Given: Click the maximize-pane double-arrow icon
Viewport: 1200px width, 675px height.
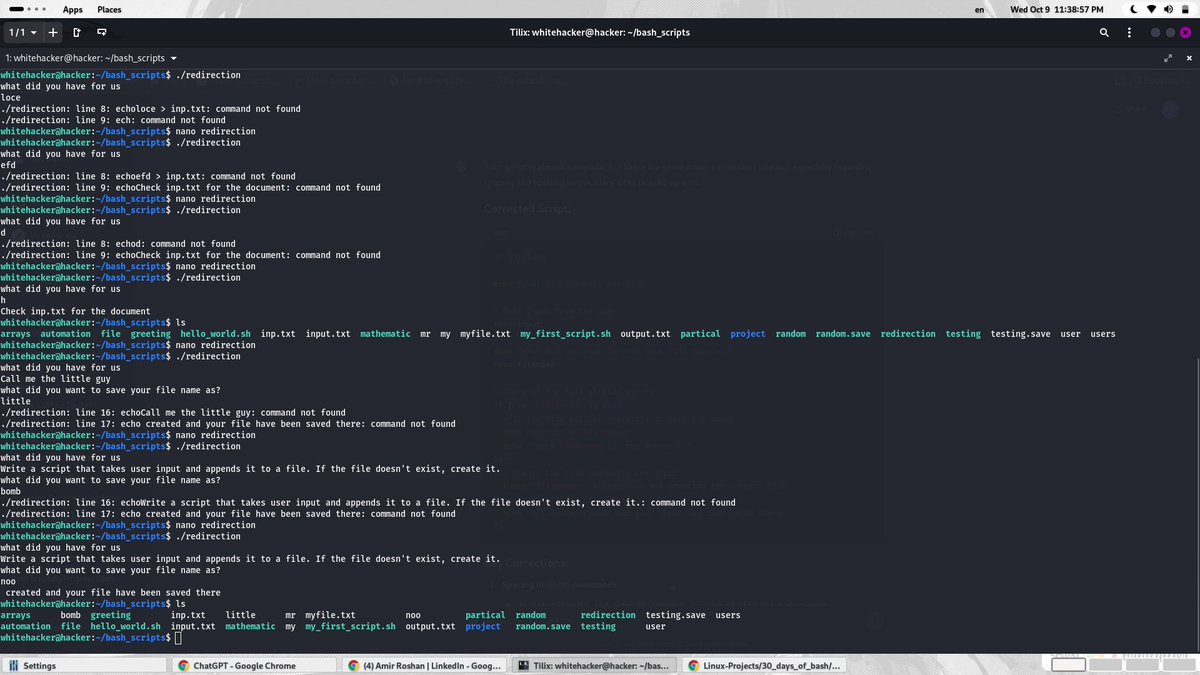Looking at the screenshot, I should (x=1168, y=58).
